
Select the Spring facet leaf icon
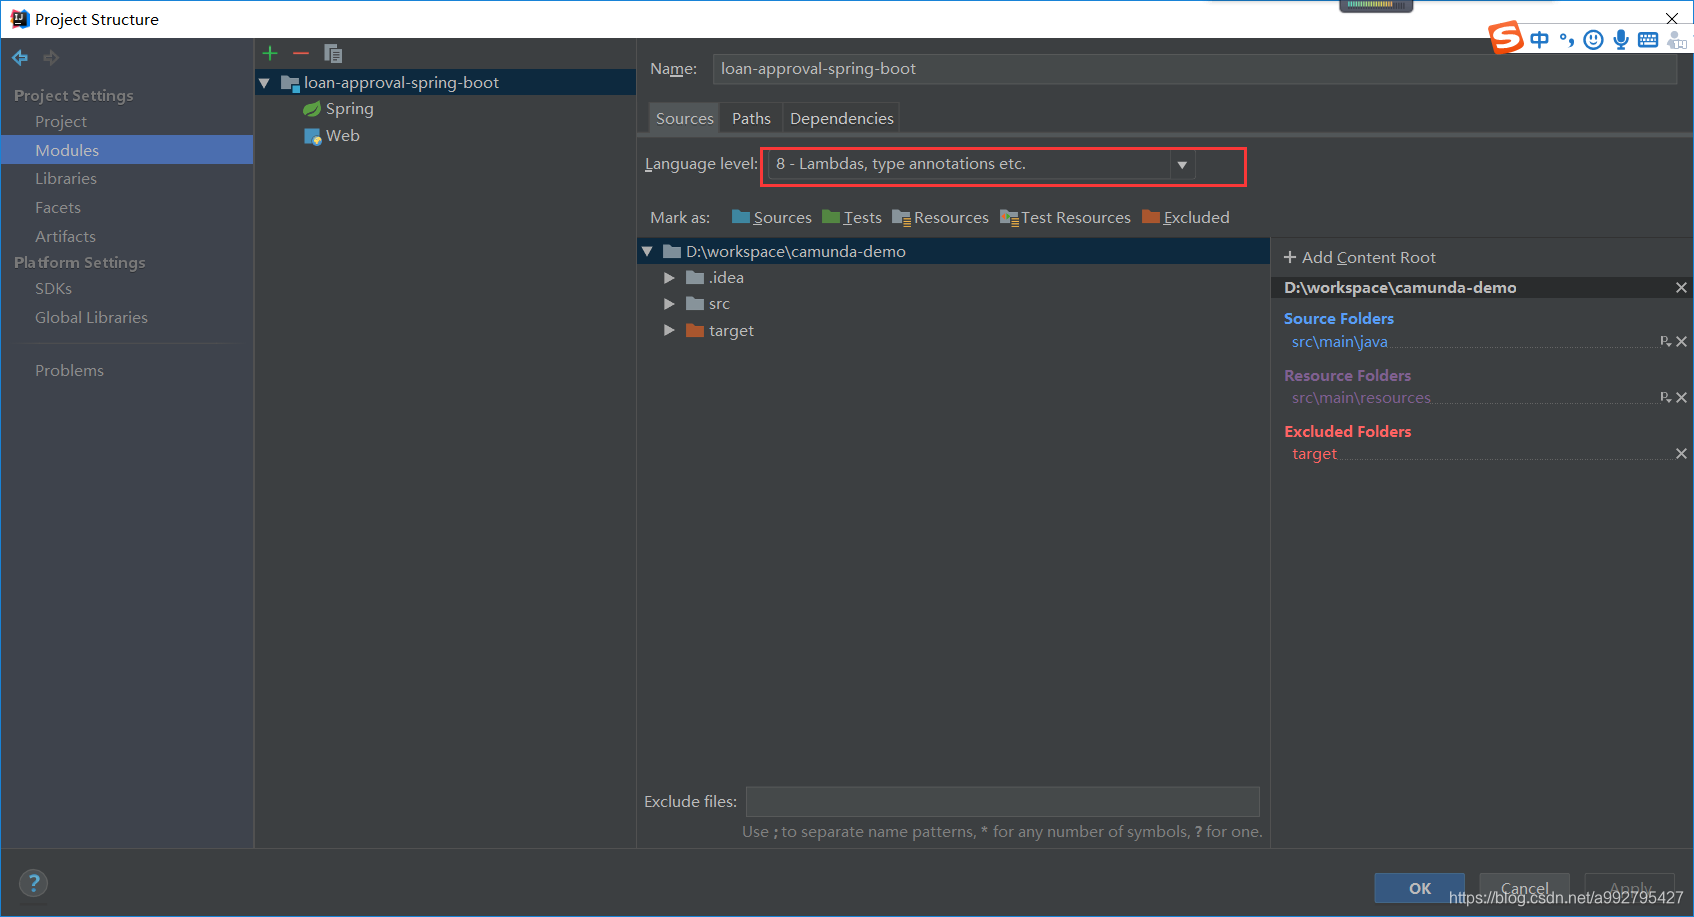[312, 109]
